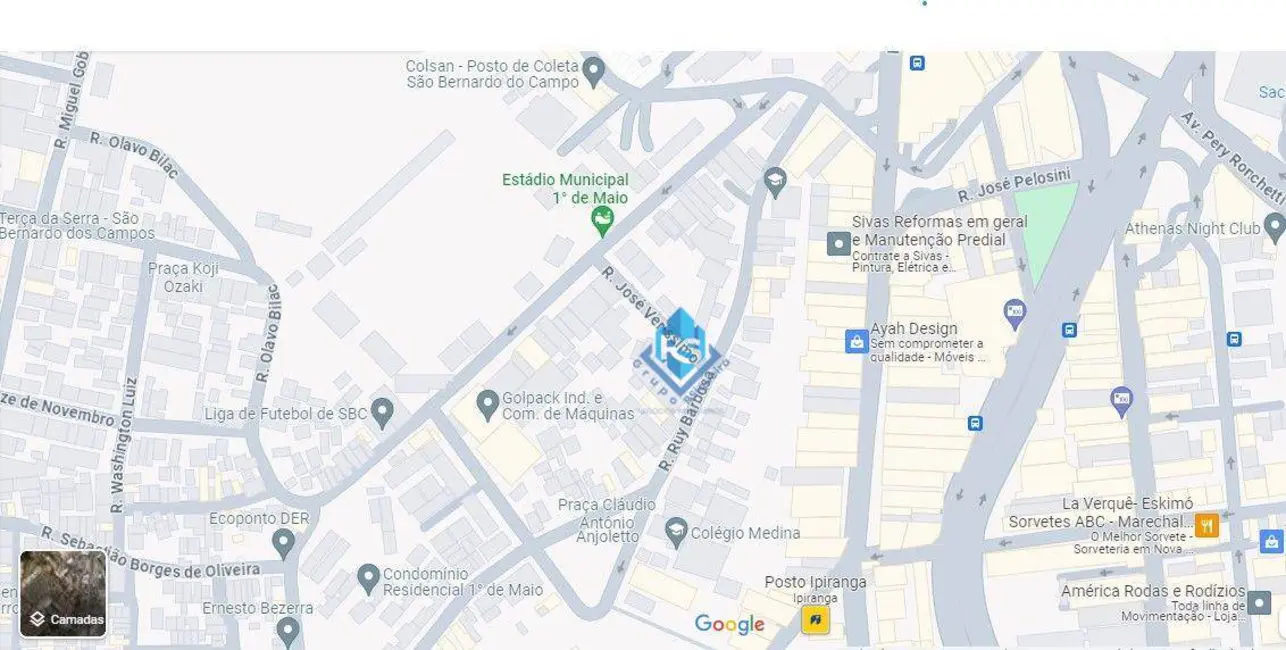Image resolution: width=1286 pixels, height=650 pixels.
Task: Click the Google logo link
Action: pyautogui.click(x=730, y=625)
